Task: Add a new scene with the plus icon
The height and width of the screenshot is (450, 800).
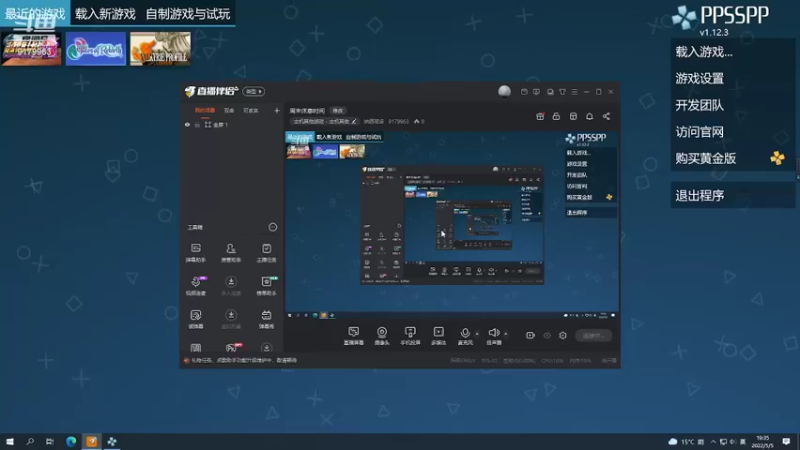Action: 277,111
